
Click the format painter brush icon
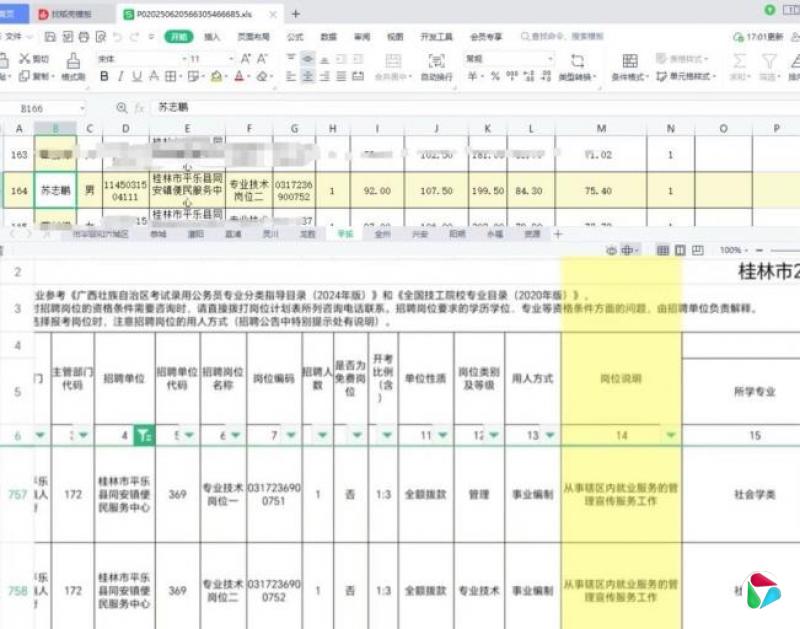(73, 62)
